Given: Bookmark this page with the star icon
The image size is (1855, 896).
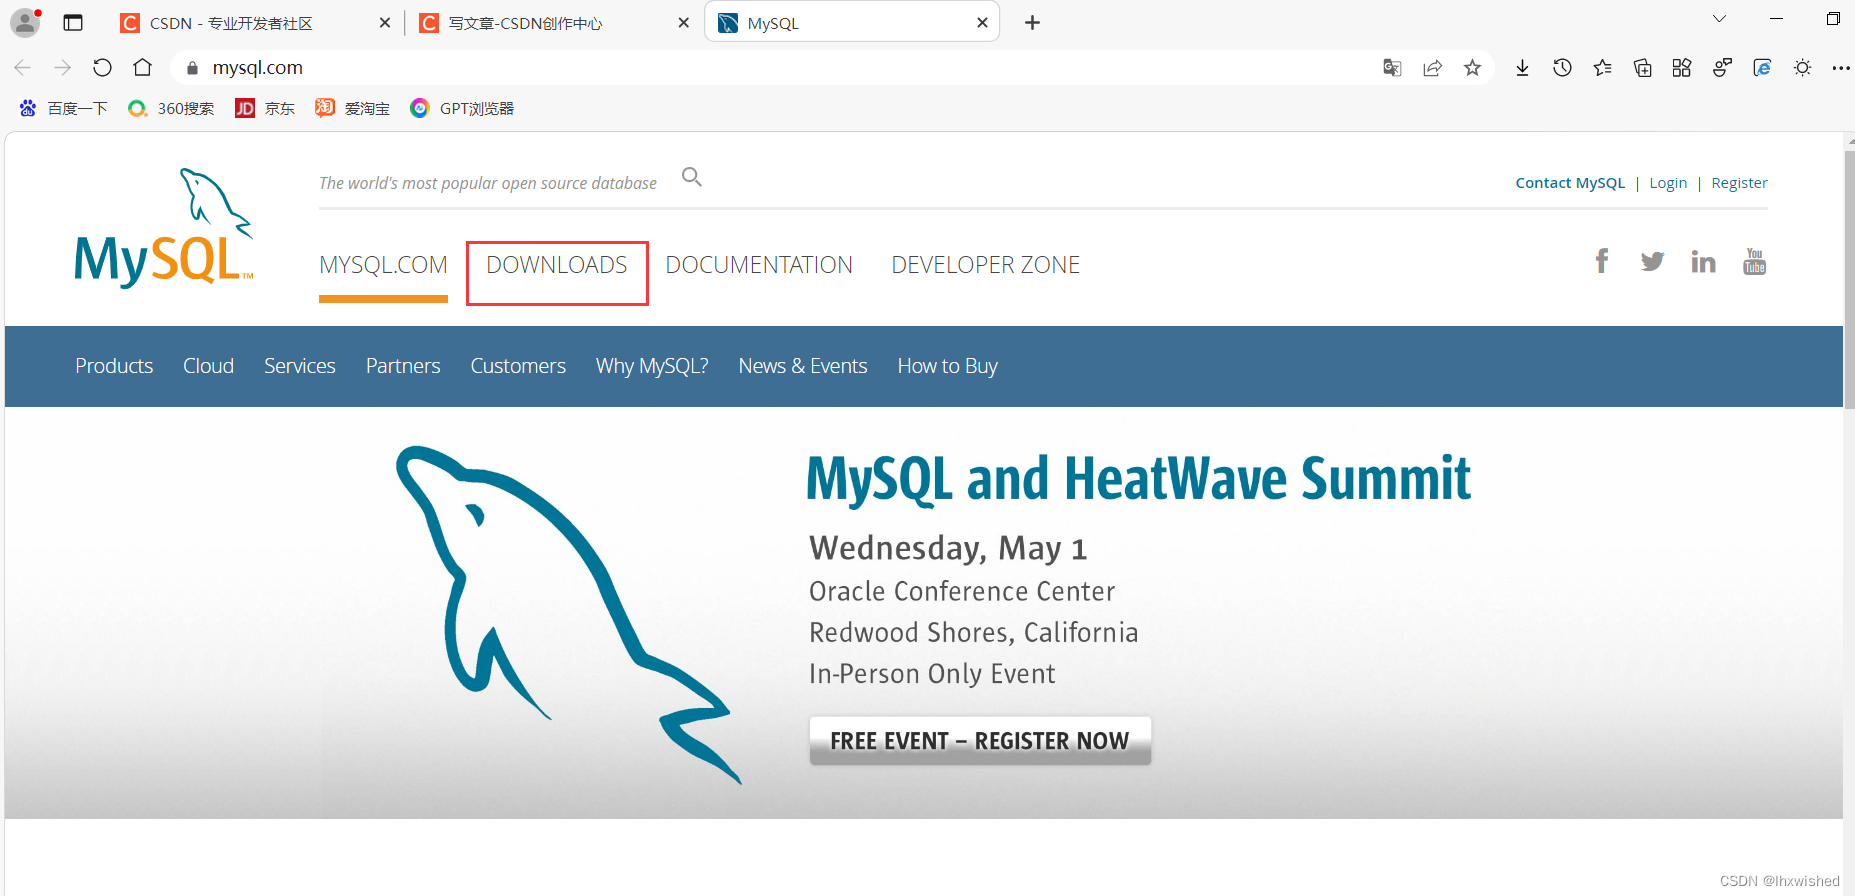Looking at the screenshot, I should (1472, 67).
